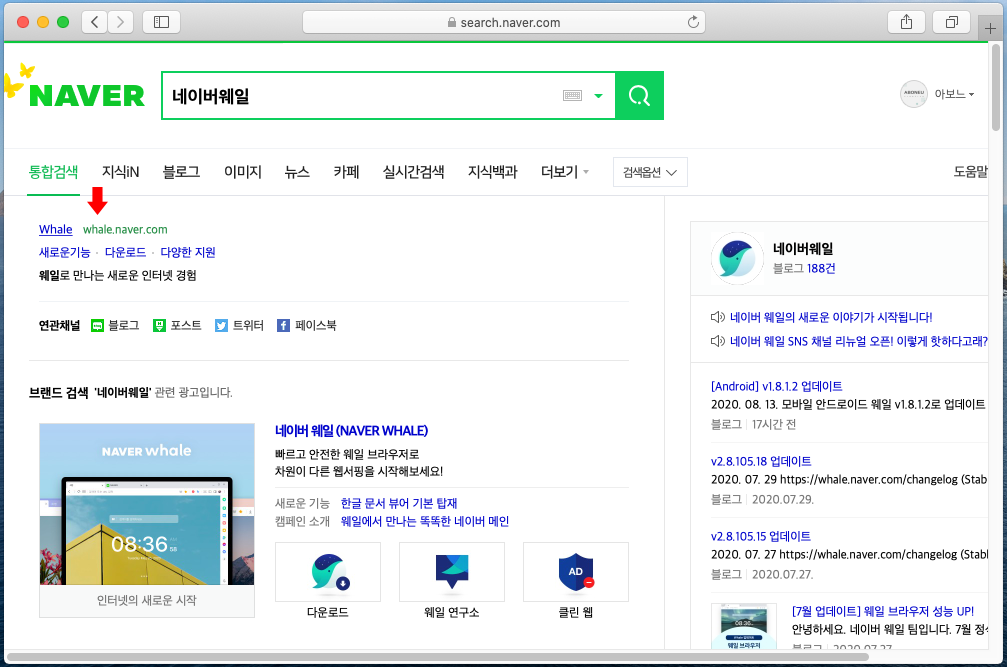Click 웨일에서 만나는 똑똑한 네이버 메인 link
The width and height of the screenshot is (1007, 667).
(425, 521)
